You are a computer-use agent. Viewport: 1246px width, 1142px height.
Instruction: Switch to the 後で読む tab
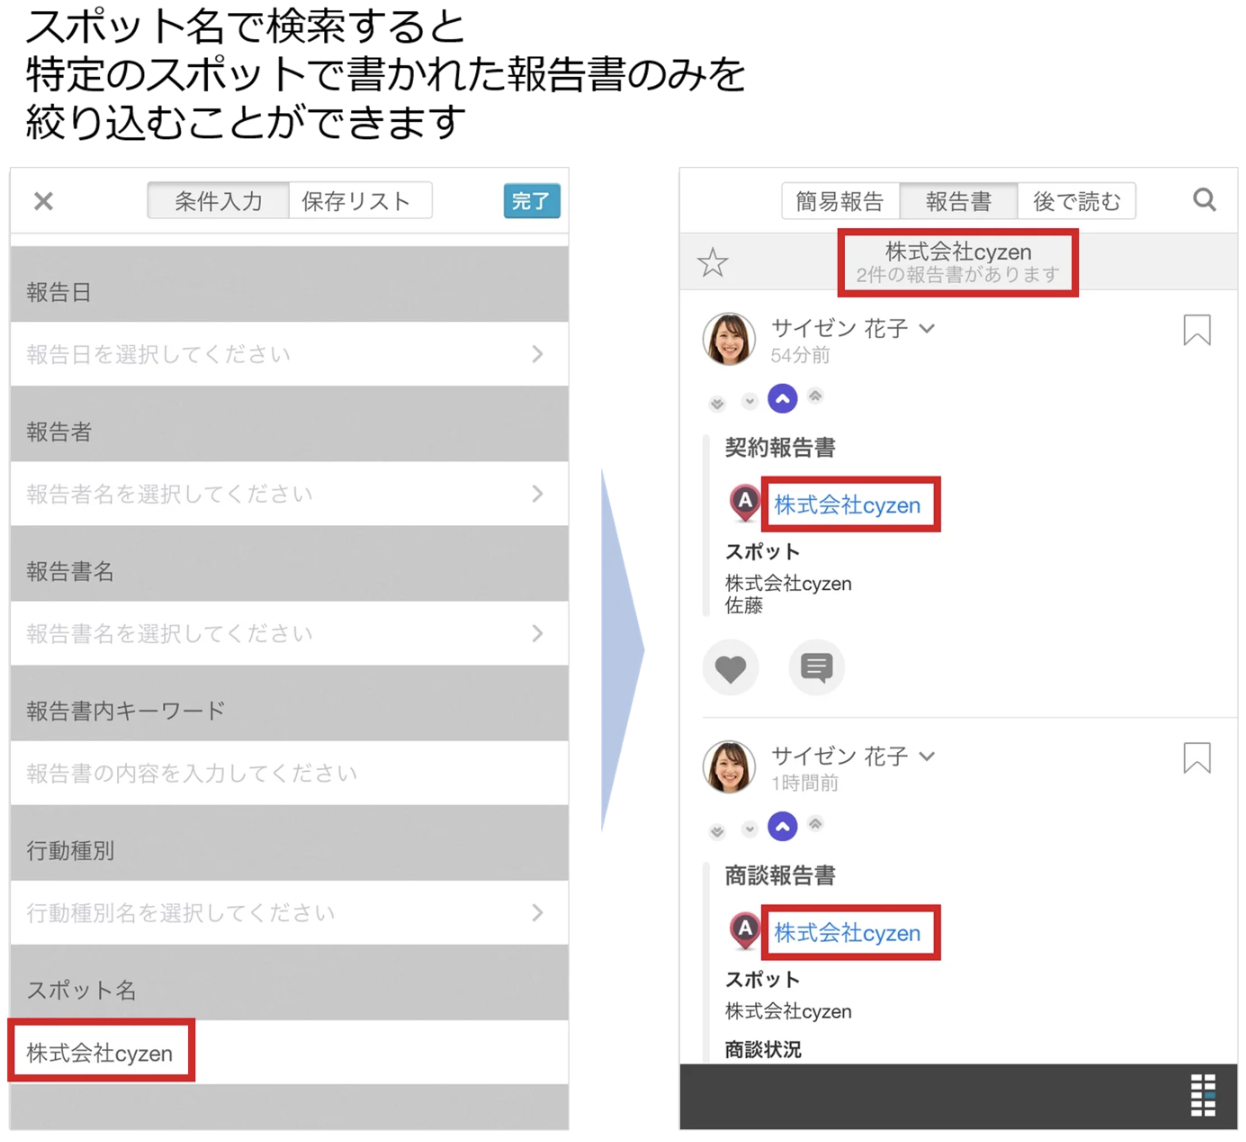coord(1076,201)
